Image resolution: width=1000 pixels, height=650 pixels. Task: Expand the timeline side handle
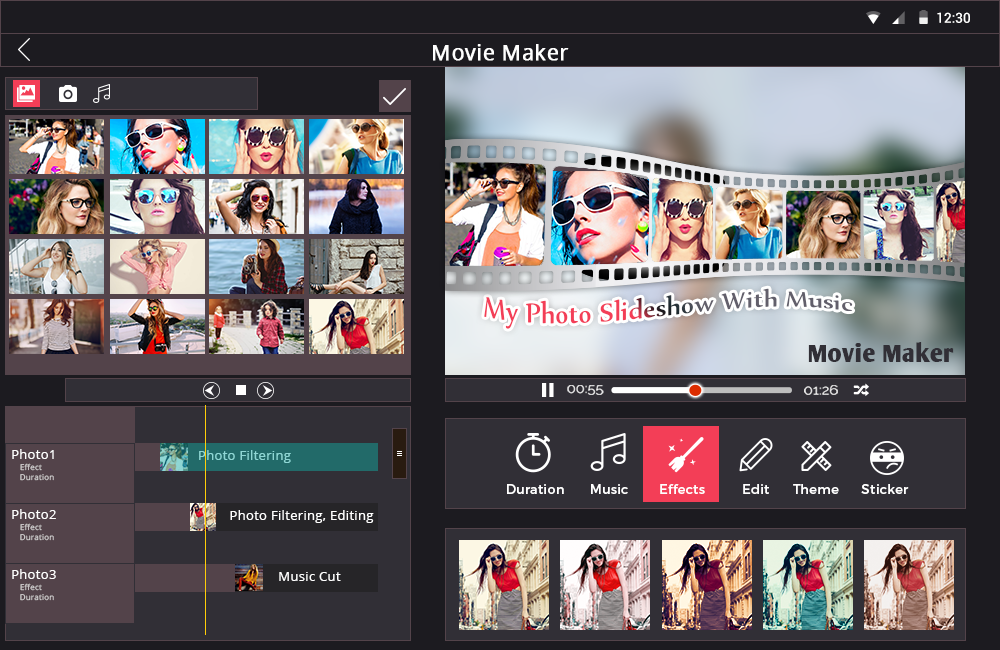(399, 453)
